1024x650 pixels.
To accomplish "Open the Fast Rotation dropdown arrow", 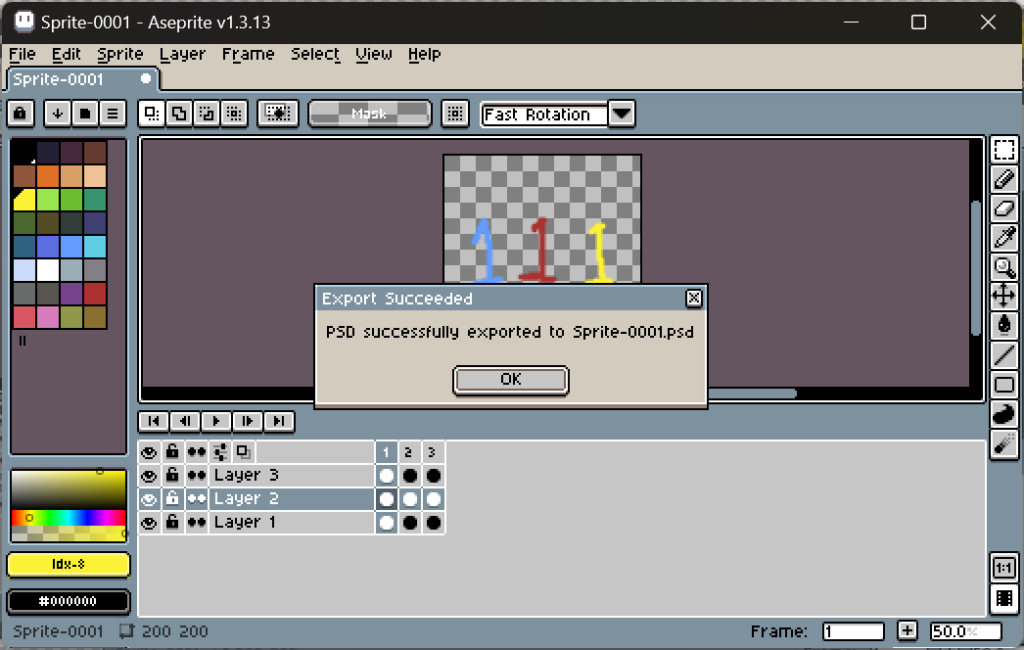I will coord(622,114).
